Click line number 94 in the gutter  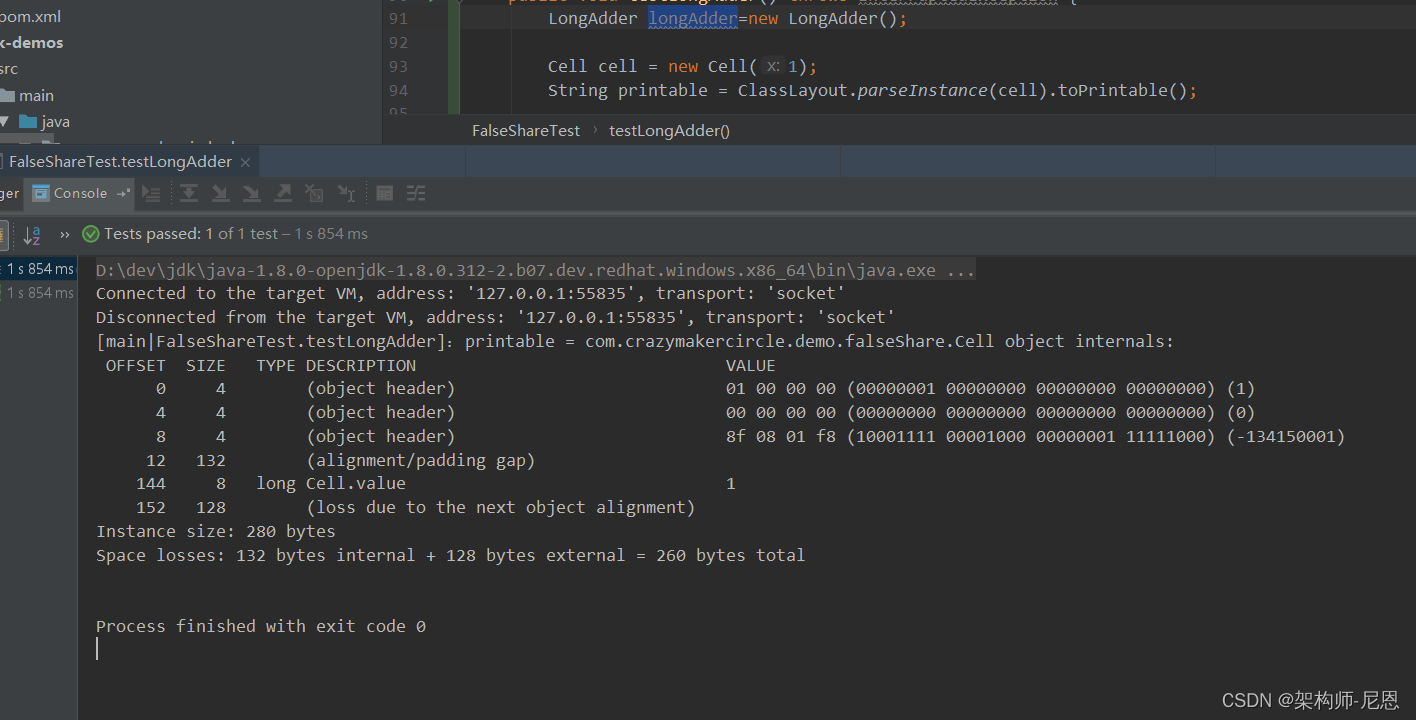point(398,90)
